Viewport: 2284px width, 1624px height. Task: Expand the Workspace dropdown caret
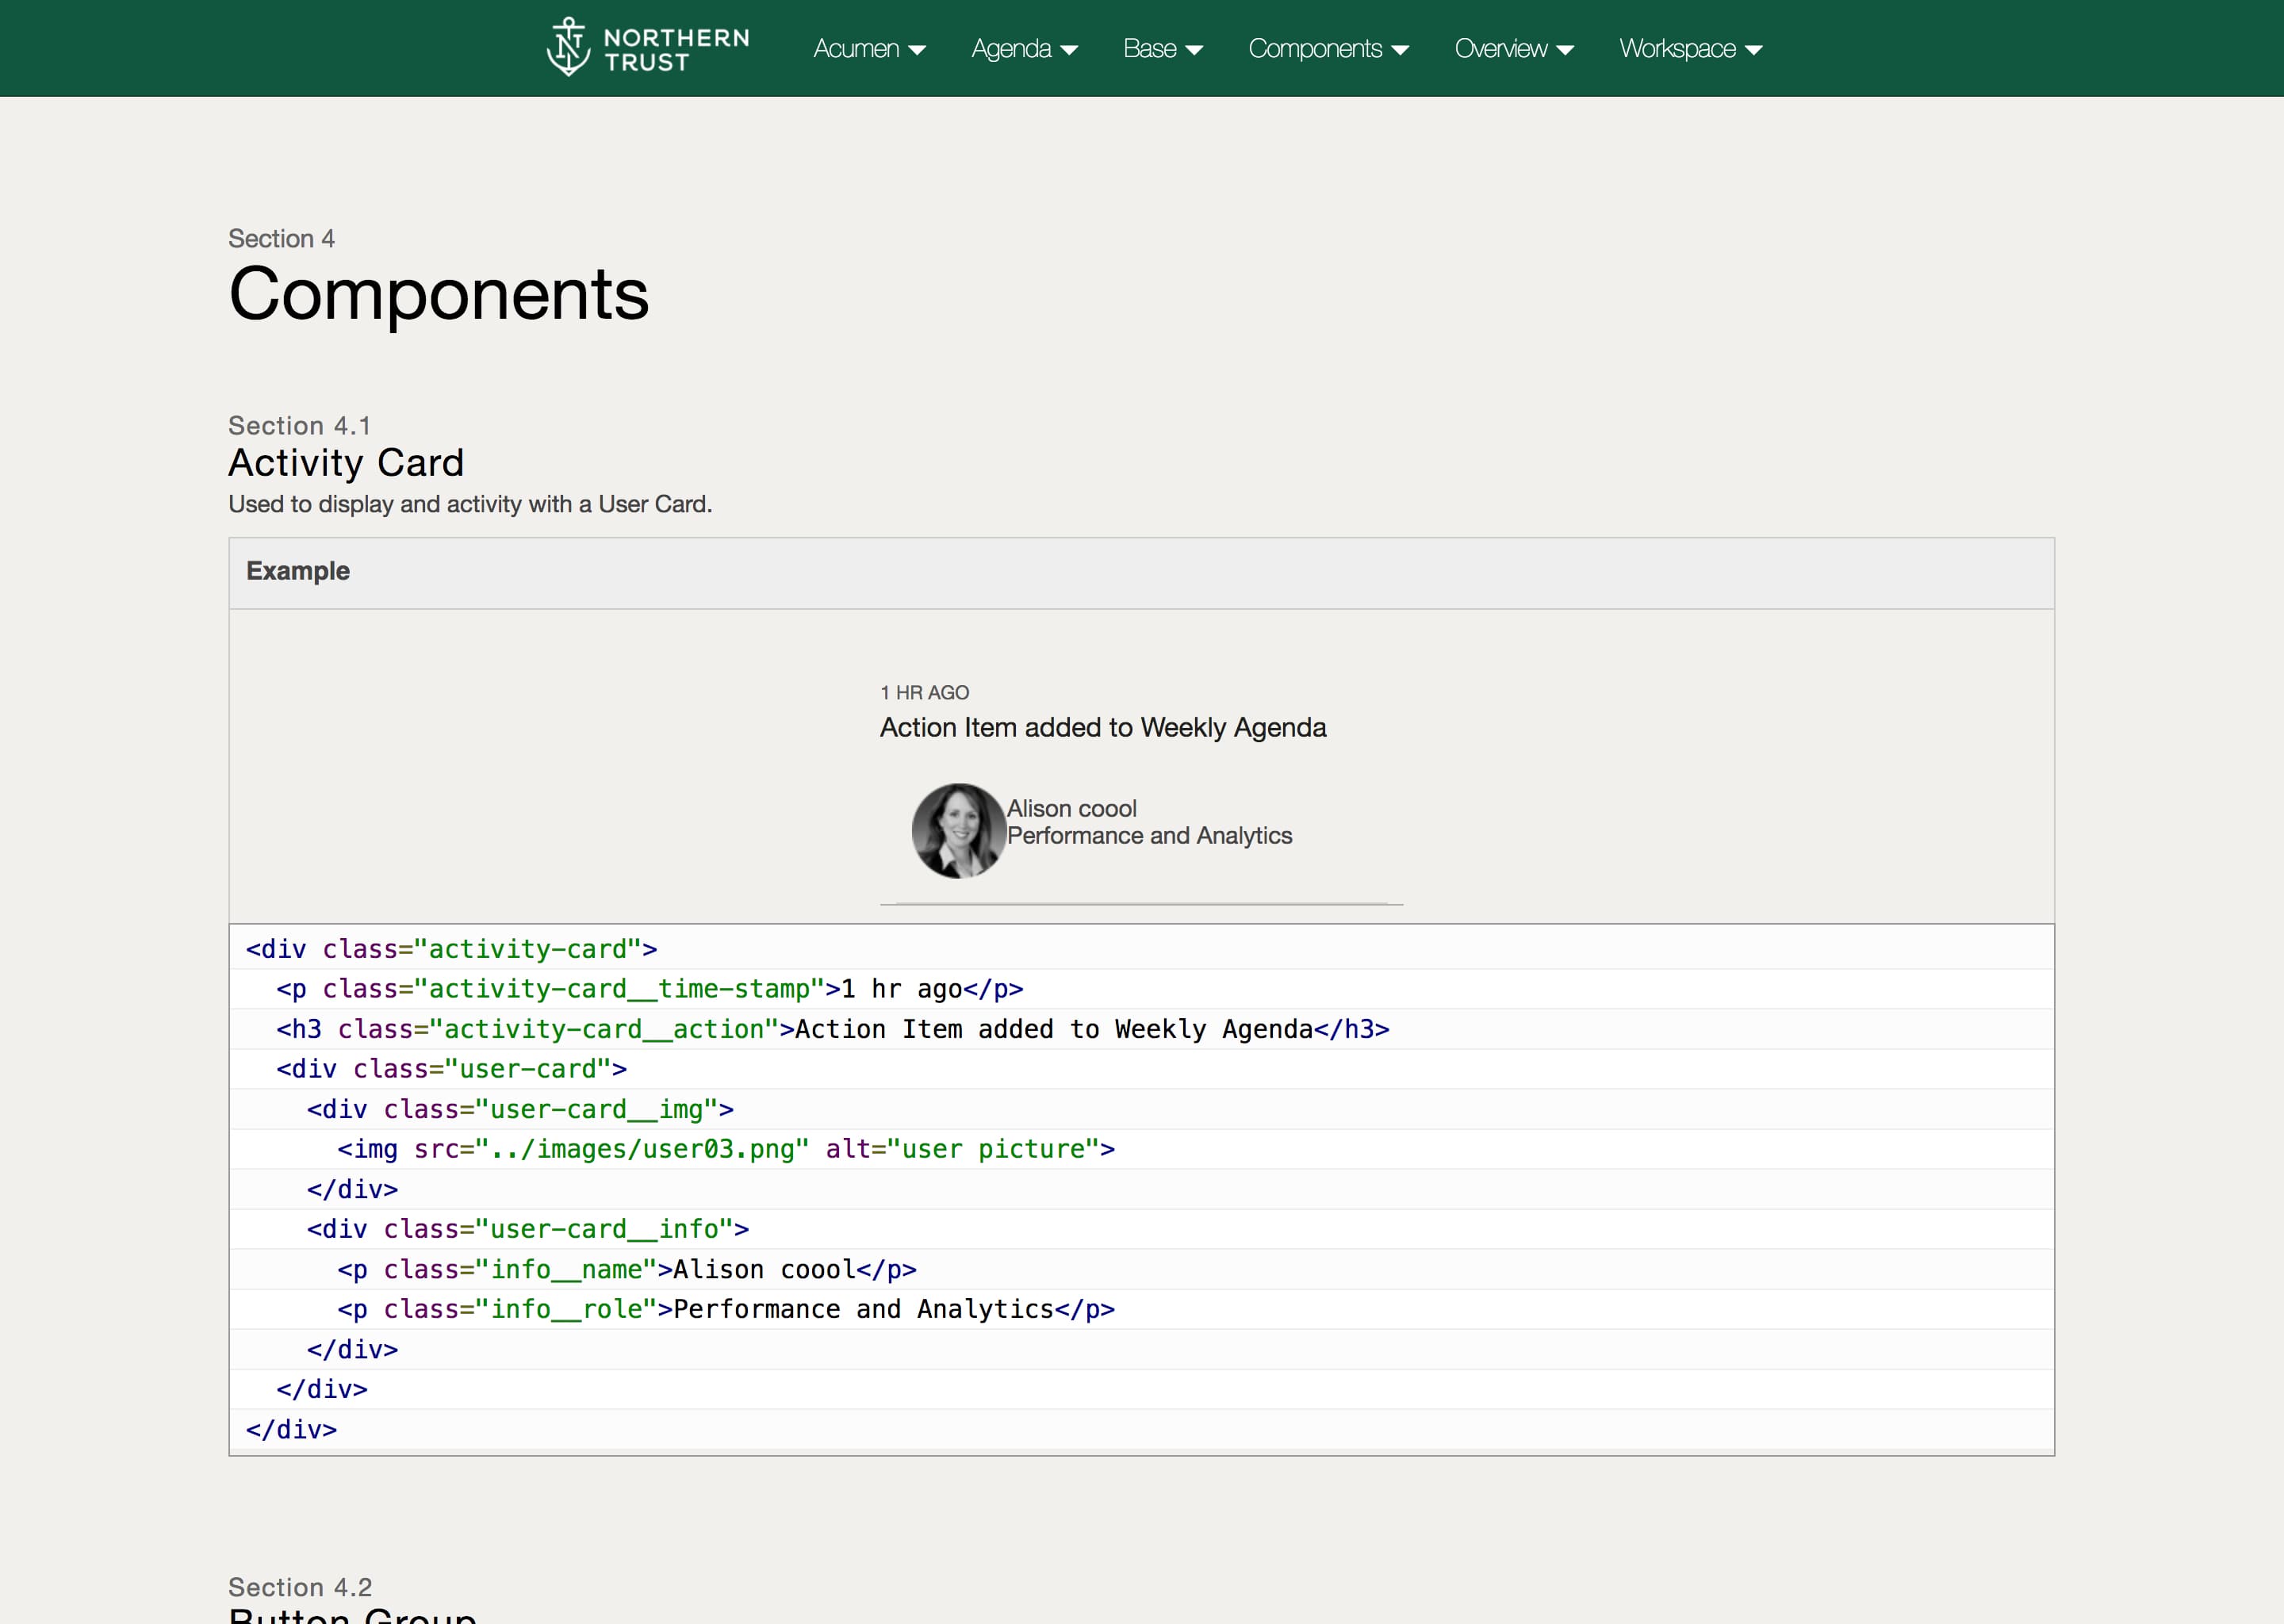tap(1753, 50)
